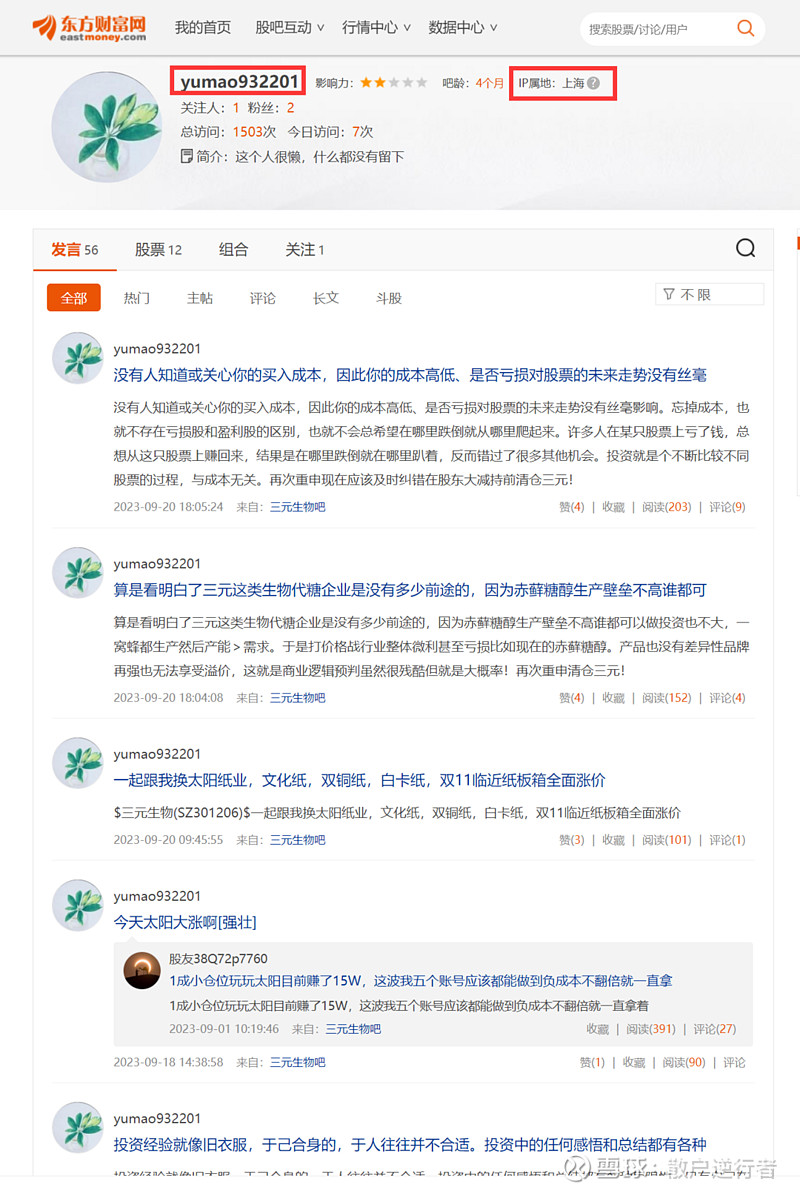Click 收藏 on the 09:45:55 post

[x=614, y=840]
